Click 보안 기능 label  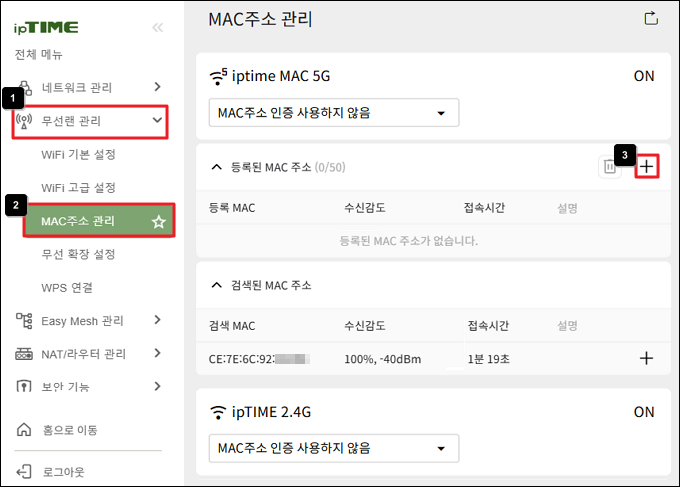[65, 387]
